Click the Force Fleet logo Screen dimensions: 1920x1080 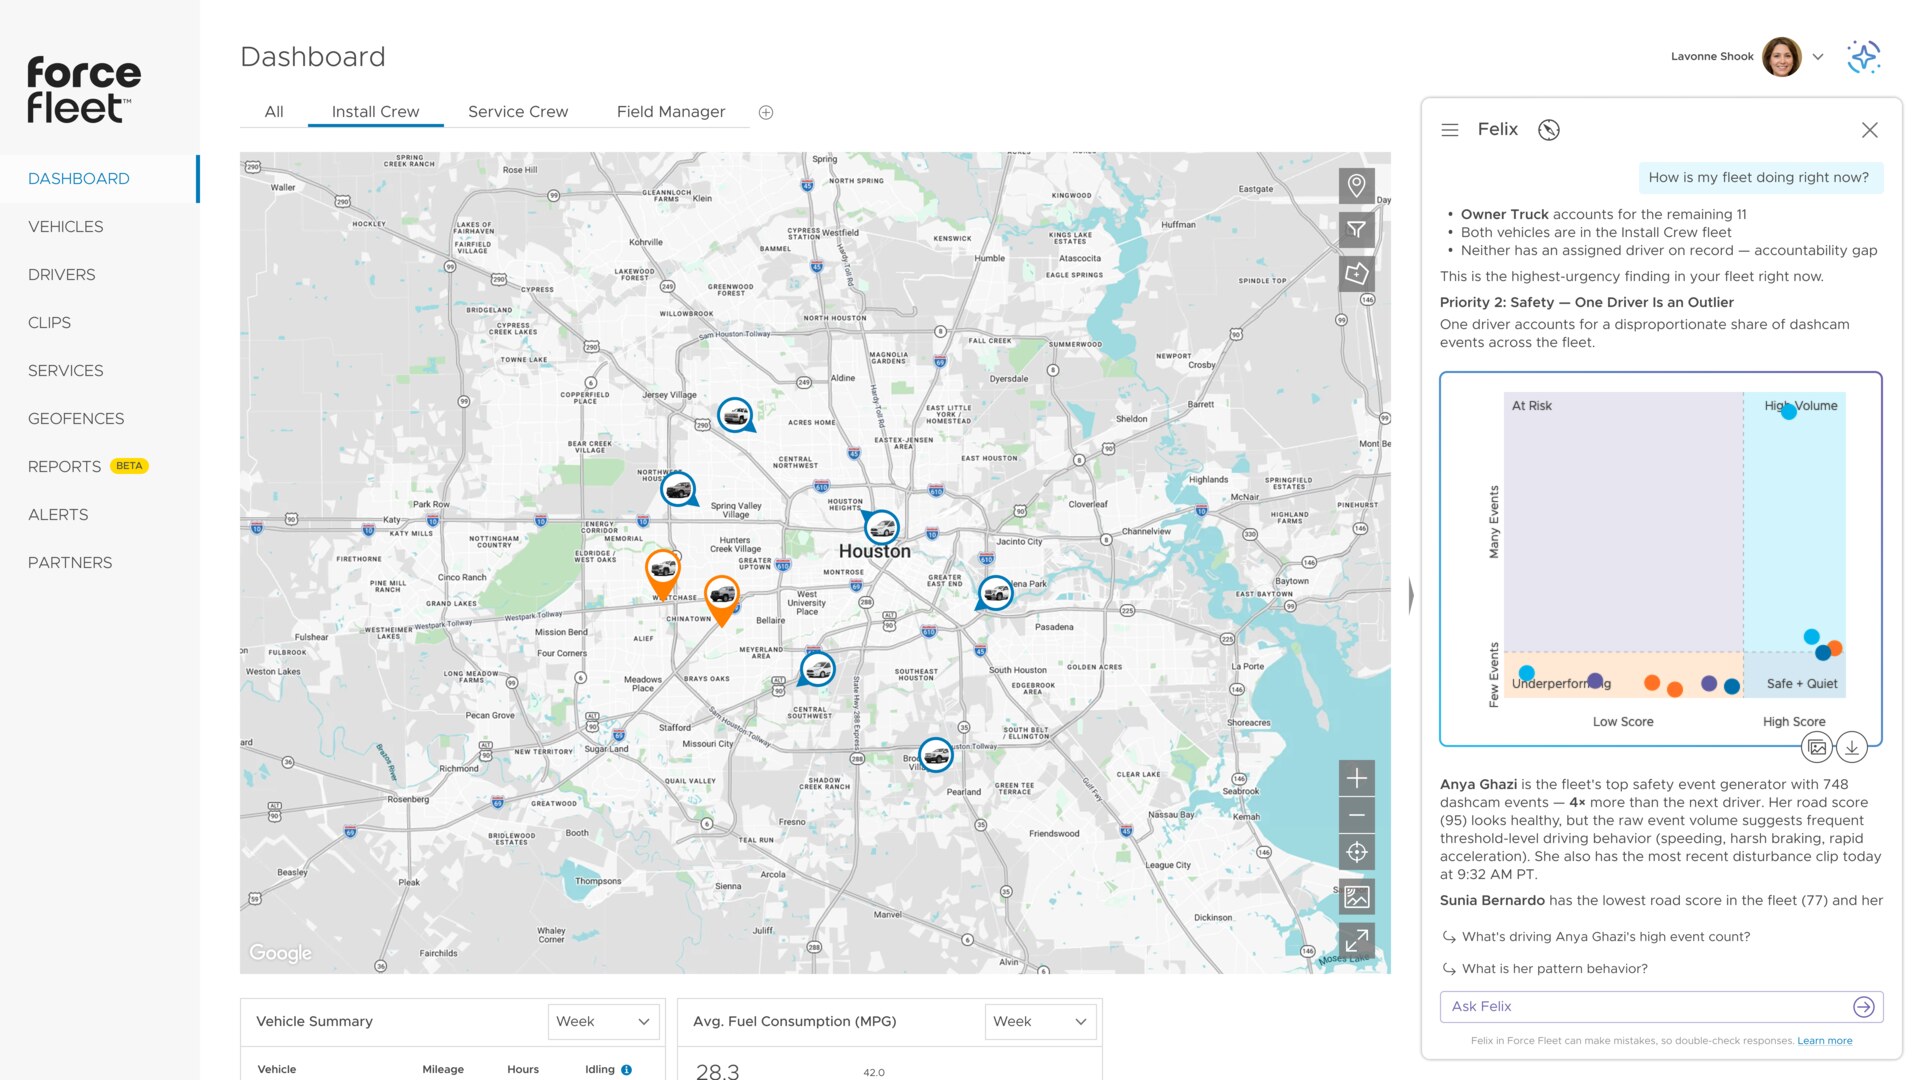click(84, 90)
